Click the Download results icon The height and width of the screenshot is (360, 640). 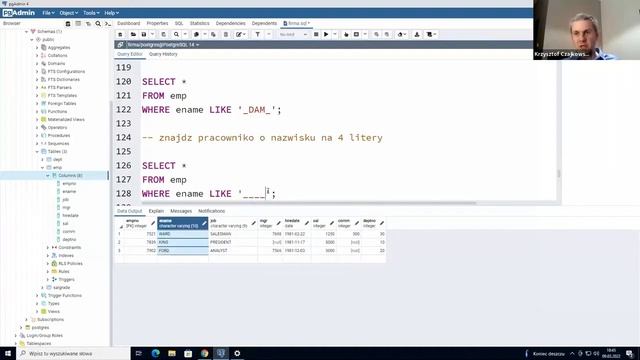click(417, 35)
